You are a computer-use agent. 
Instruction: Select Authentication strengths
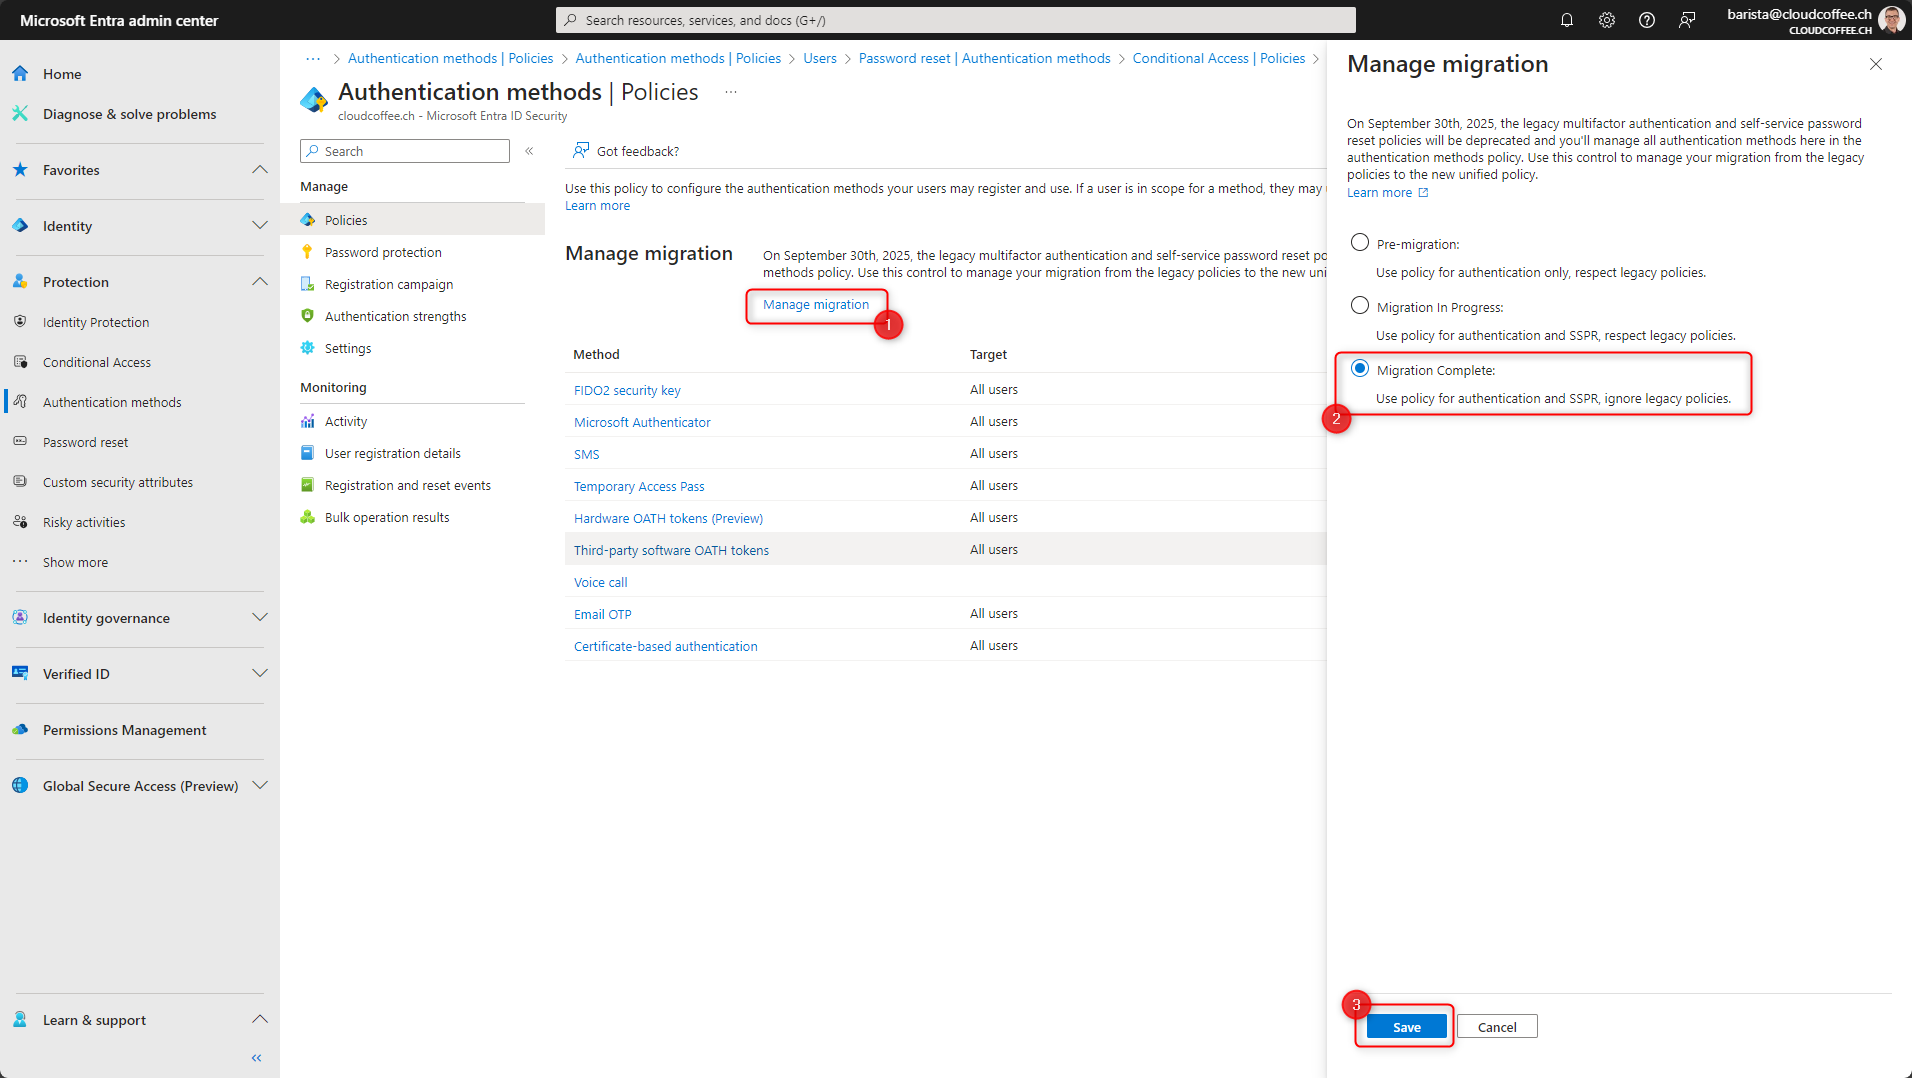point(395,316)
